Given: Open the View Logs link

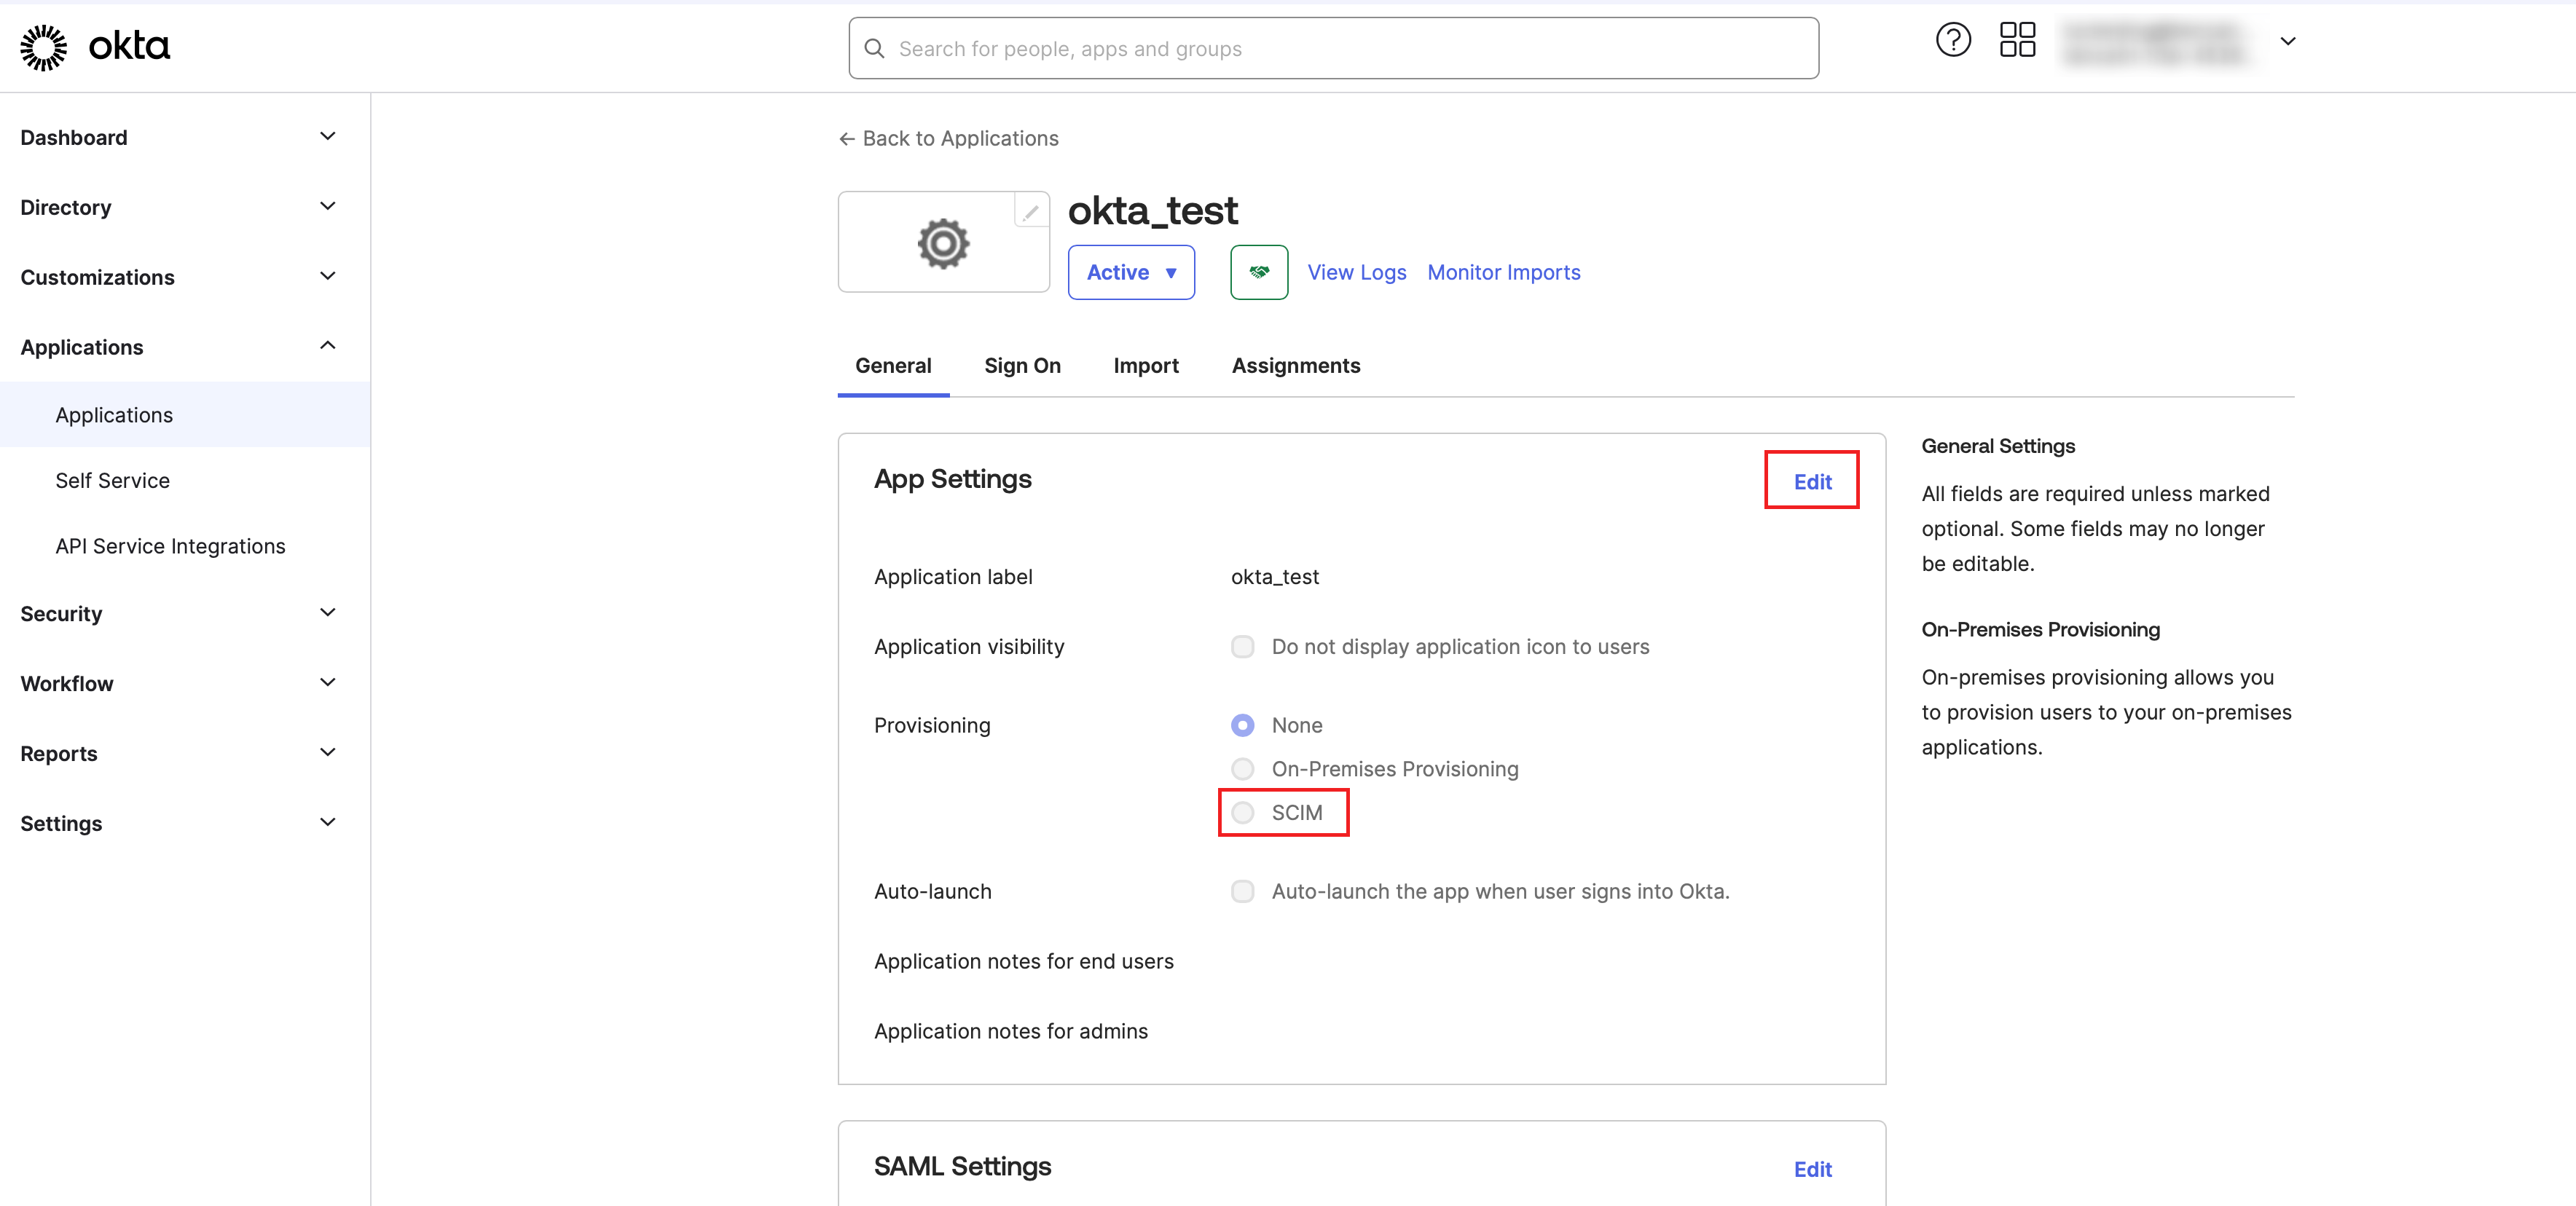Looking at the screenshot, I should [x=1356, y=273].
